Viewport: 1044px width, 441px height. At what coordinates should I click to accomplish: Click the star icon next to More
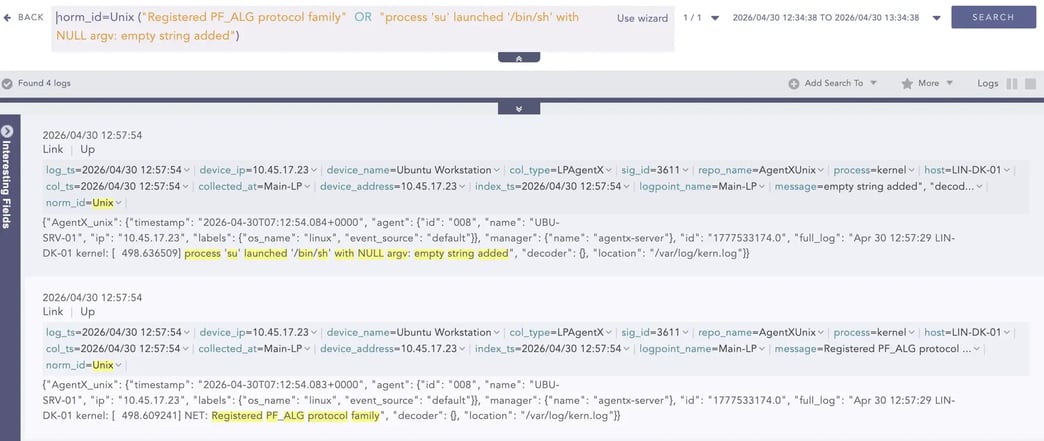click(907, 84)
